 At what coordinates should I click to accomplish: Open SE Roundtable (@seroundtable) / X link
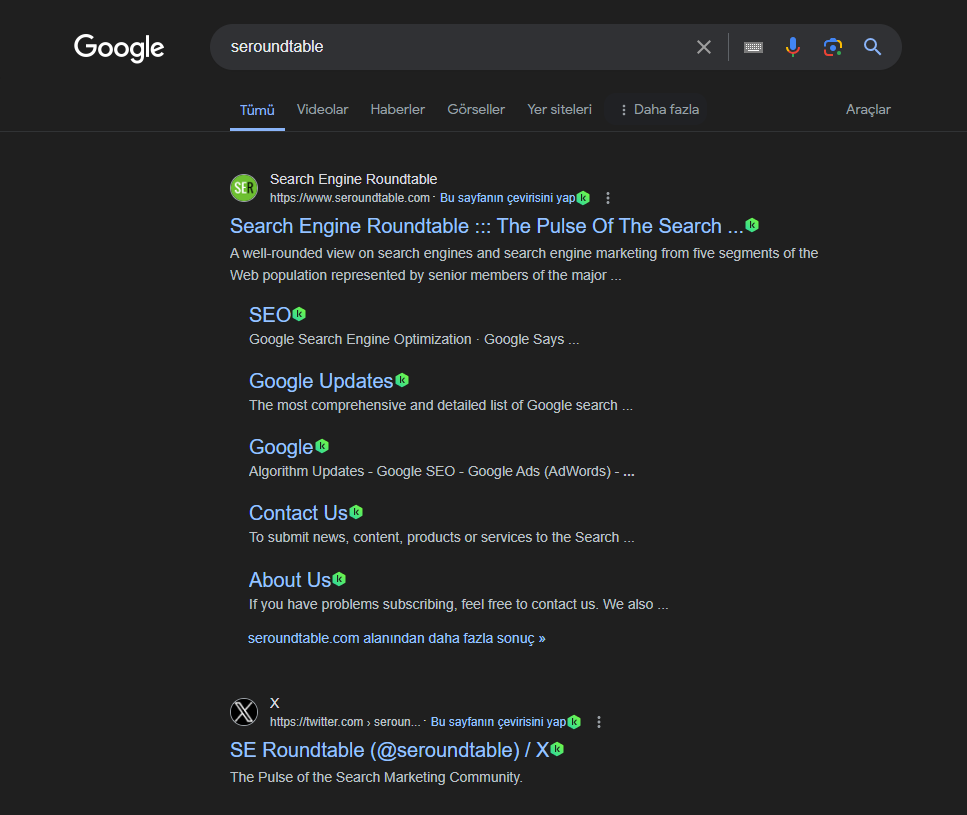click(389, 750)
